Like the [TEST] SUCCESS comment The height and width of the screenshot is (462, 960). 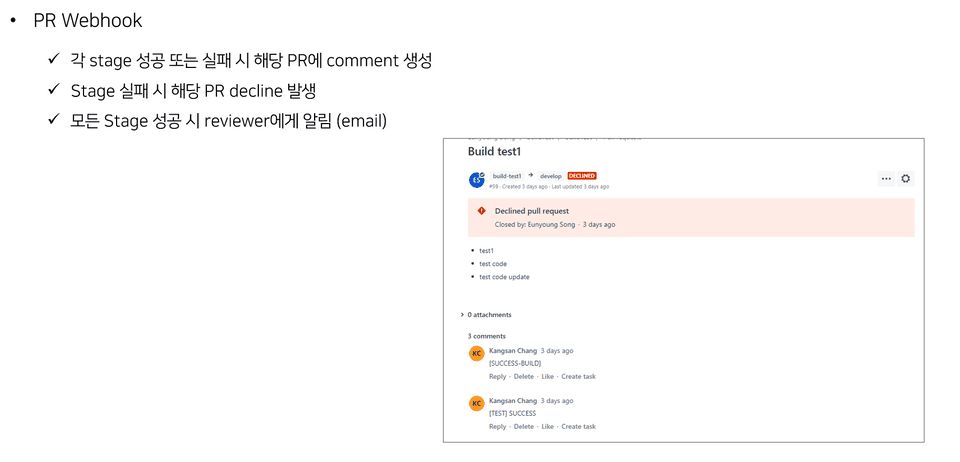tap(547, 427)
